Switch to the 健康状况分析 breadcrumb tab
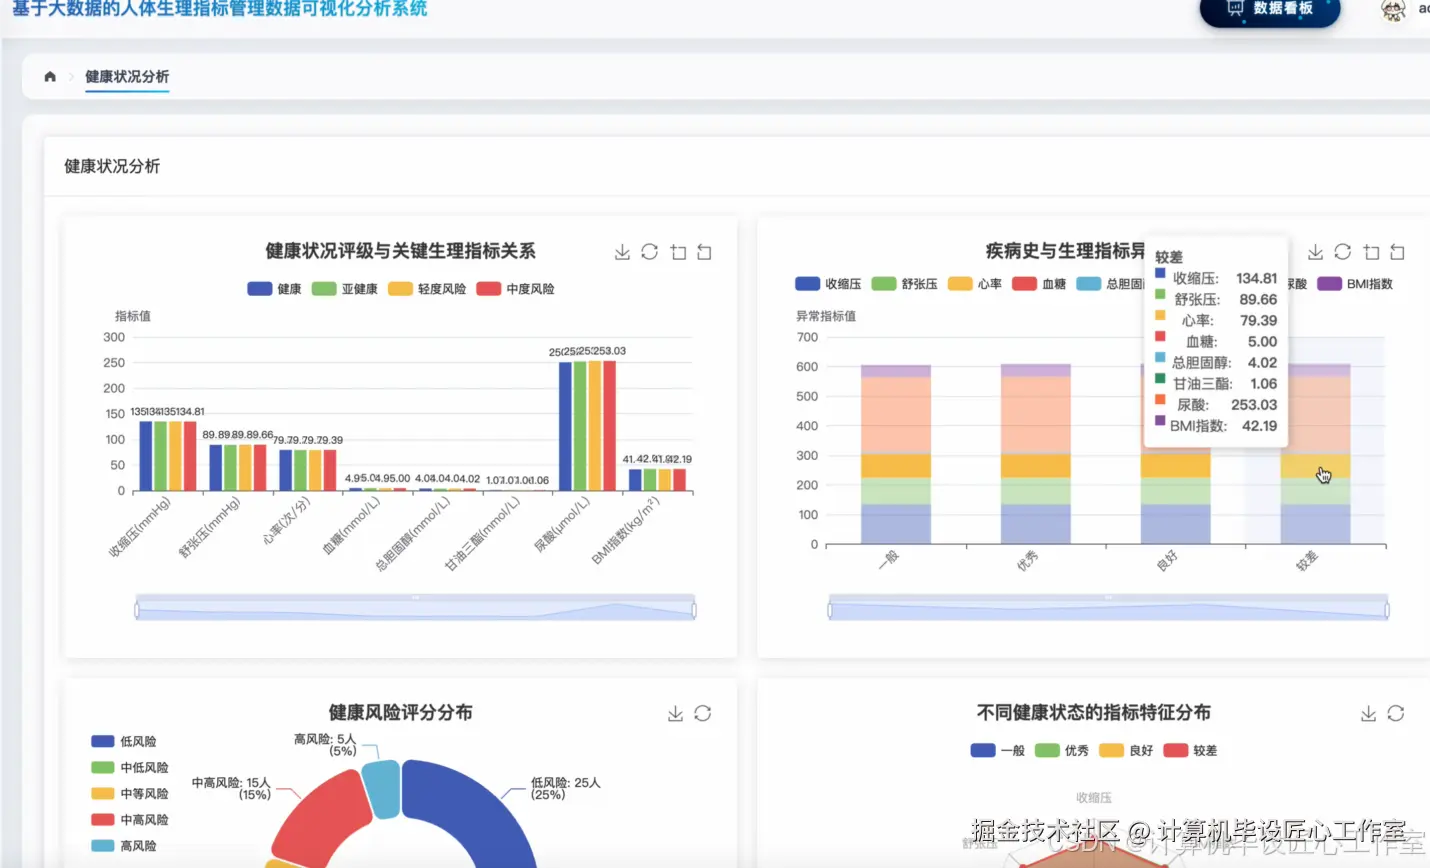The image size is (1430, 868). pyautogui.click(x=127, y=77)
